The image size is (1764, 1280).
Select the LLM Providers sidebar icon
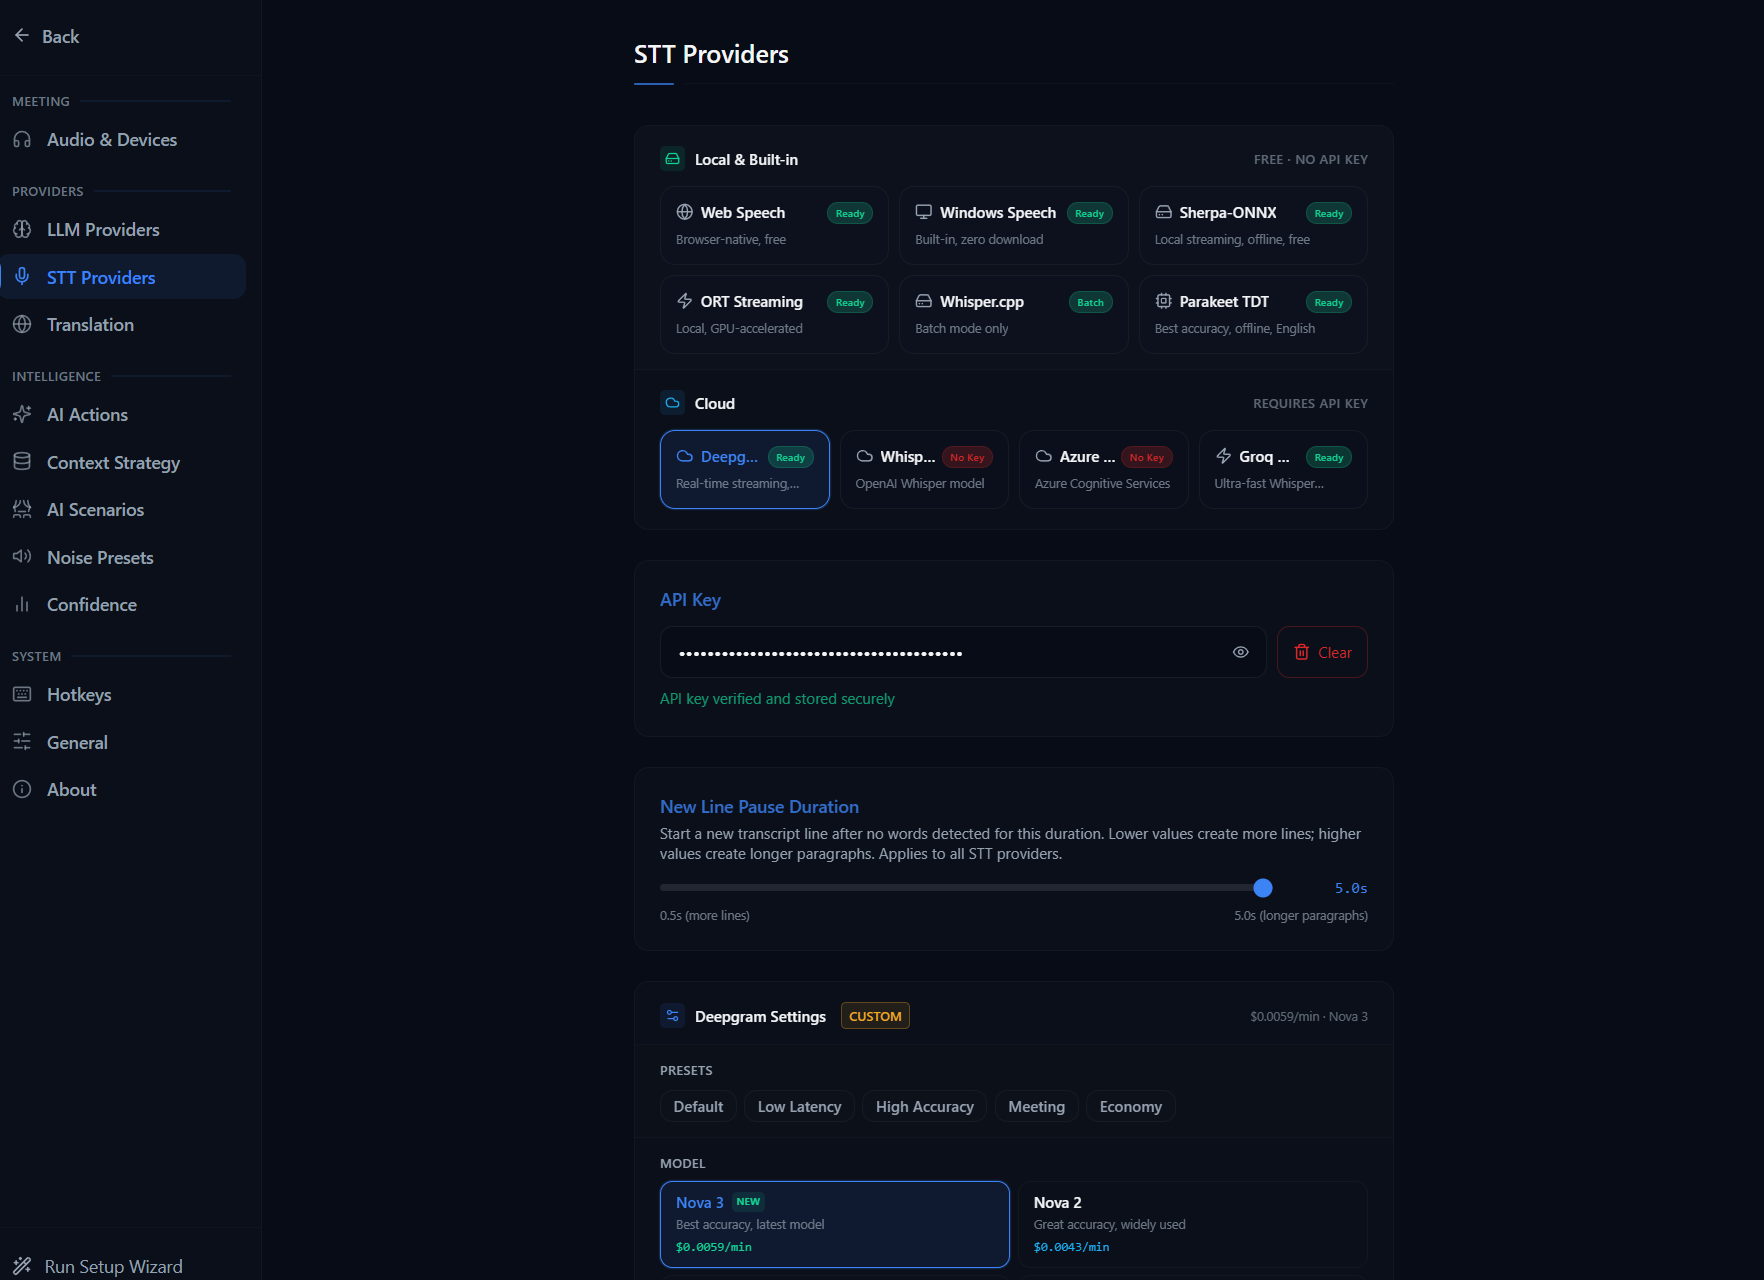point(22,229)
